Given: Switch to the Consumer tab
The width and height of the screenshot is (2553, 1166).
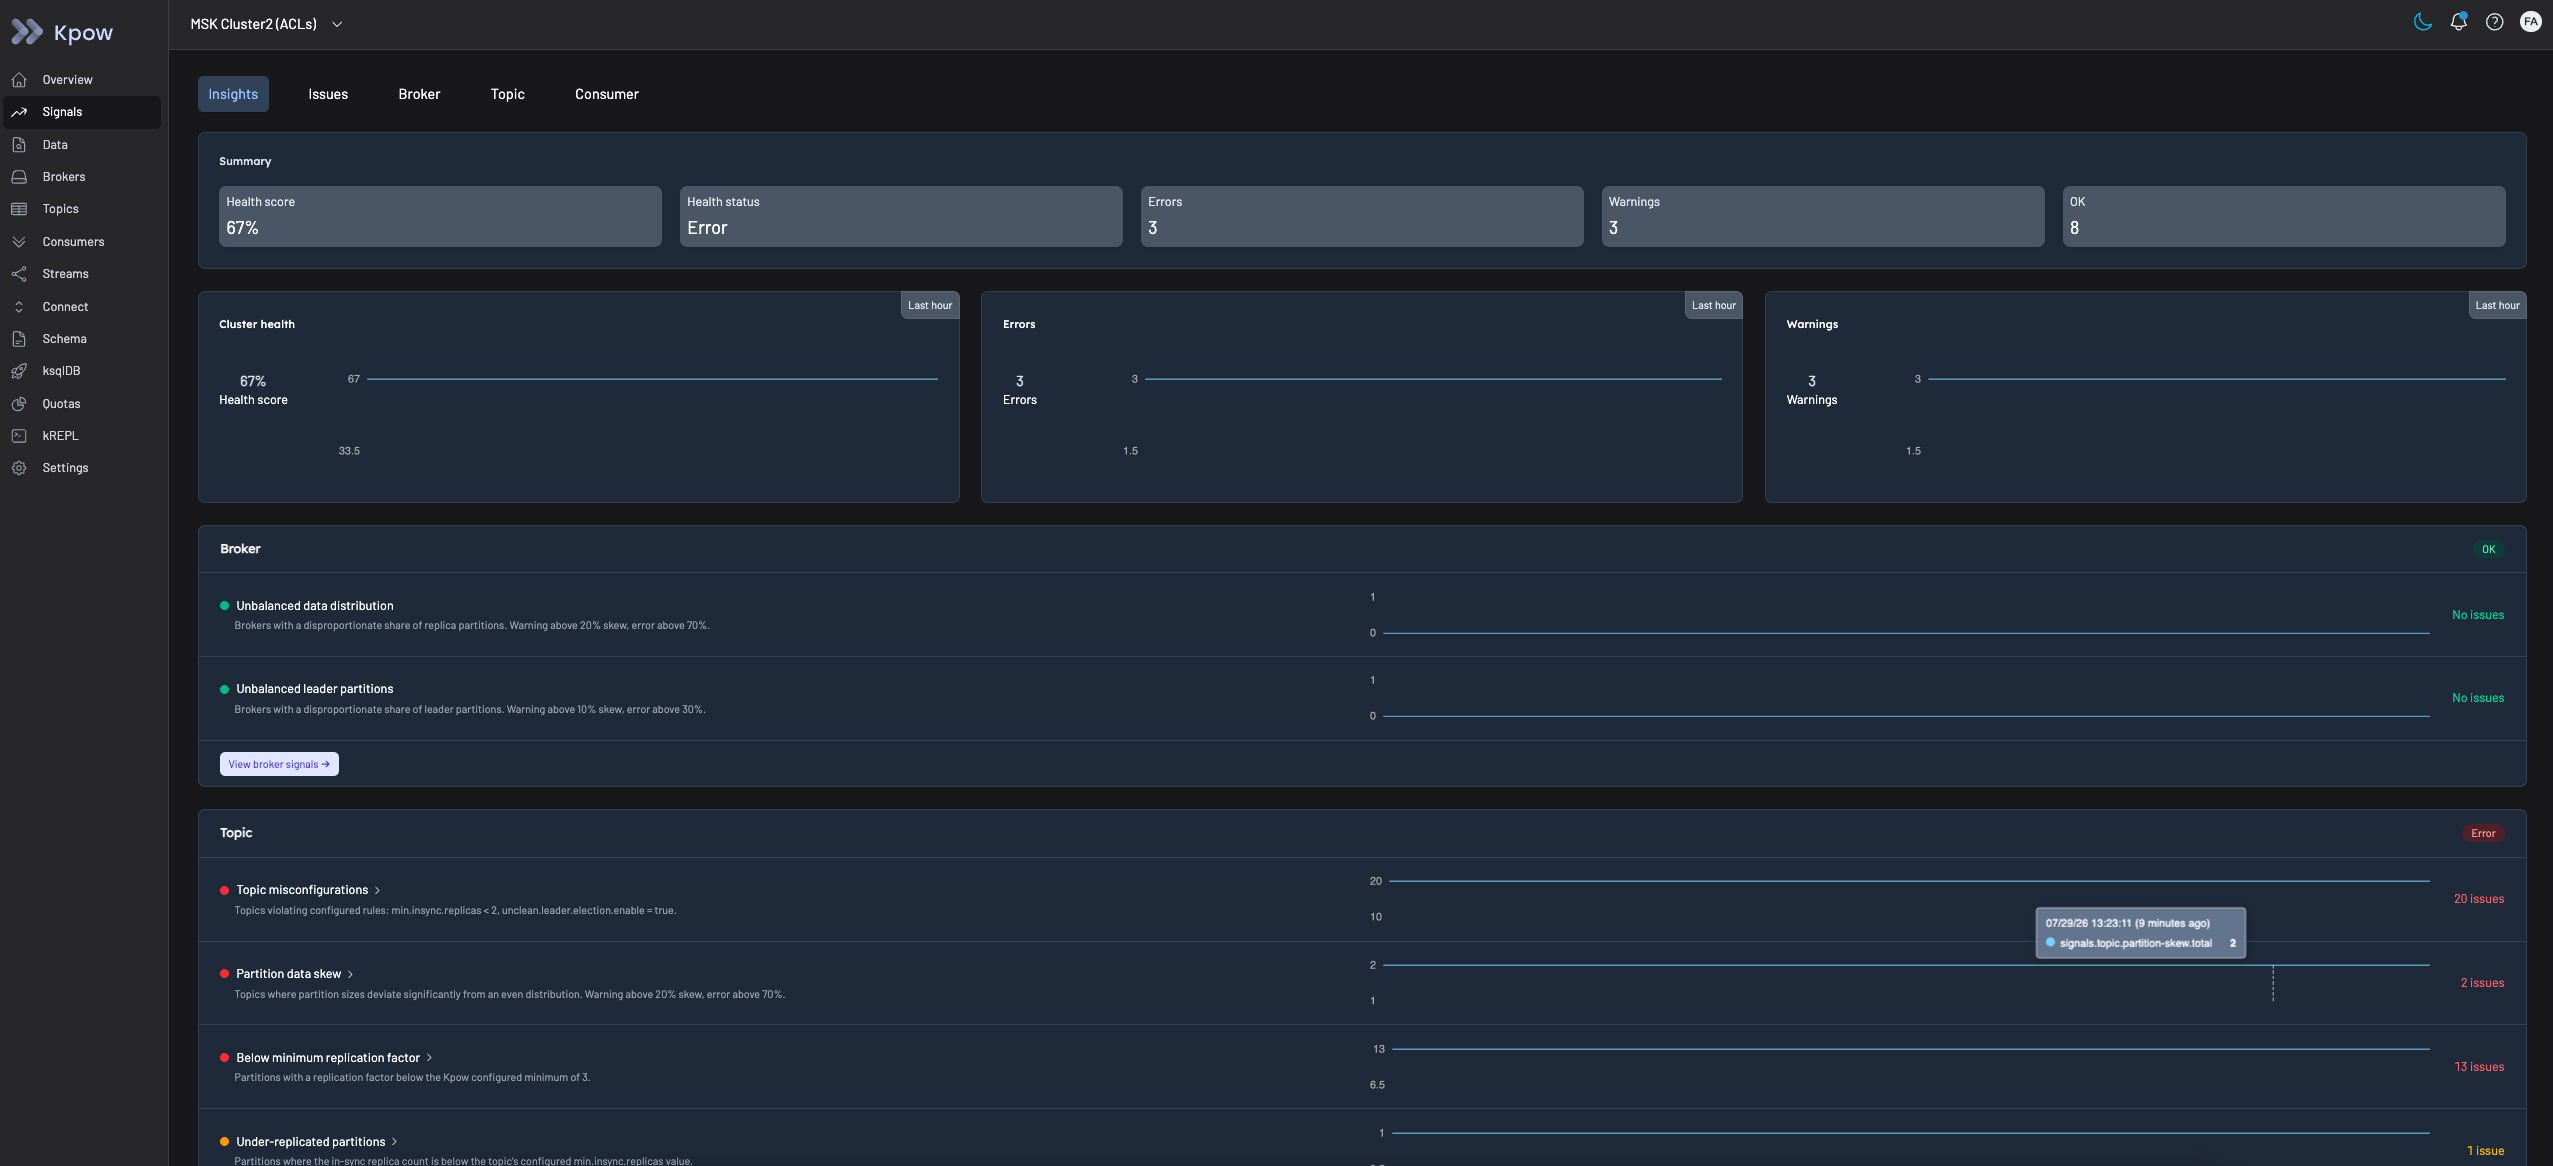Looking at the screenshot, I should tap(606, 94).
